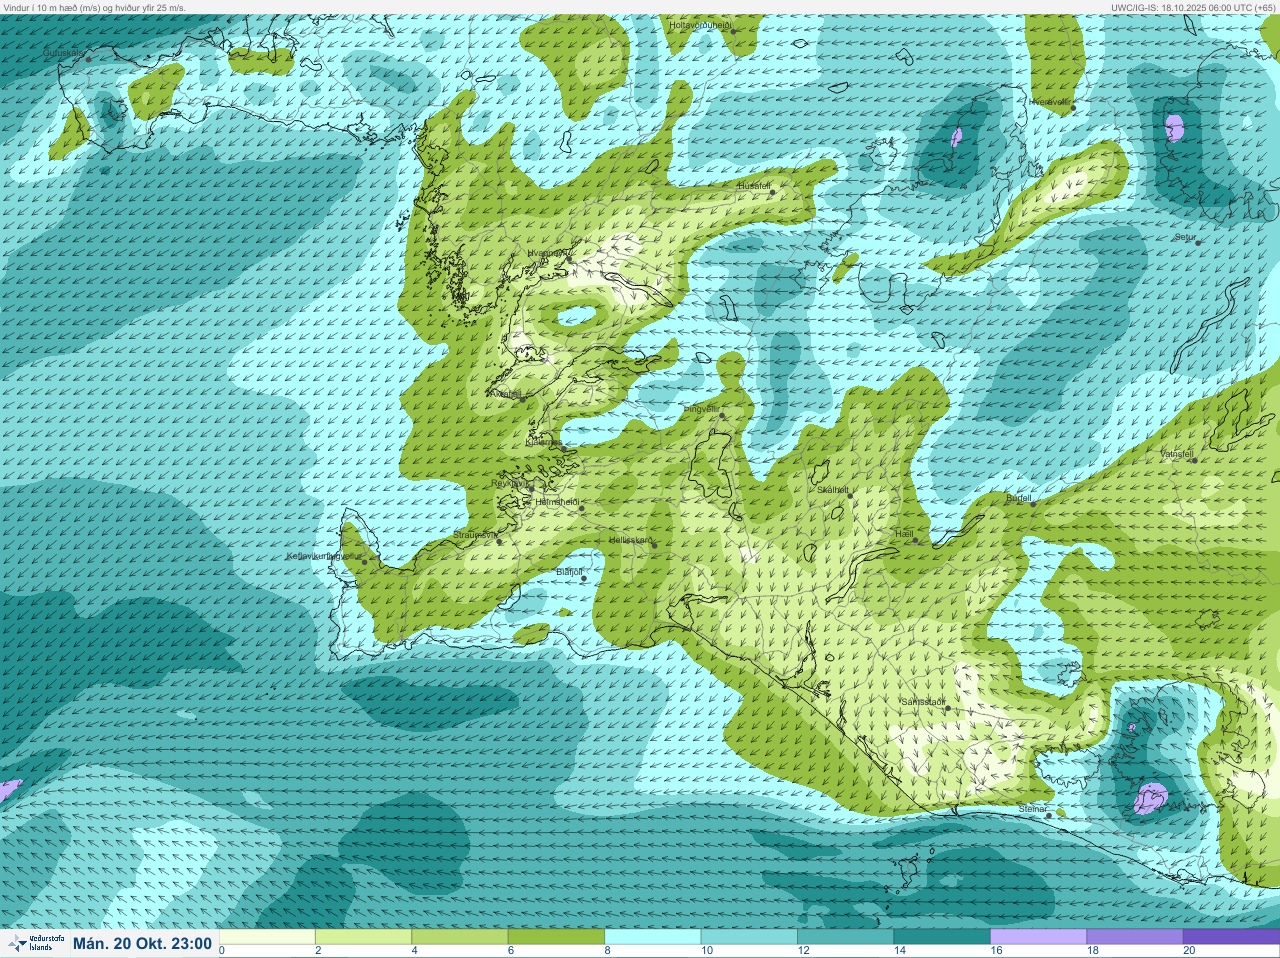Select the 8–10 m/s light cyan legend swatch
The image size is (1280, 958).
(653, 937)
